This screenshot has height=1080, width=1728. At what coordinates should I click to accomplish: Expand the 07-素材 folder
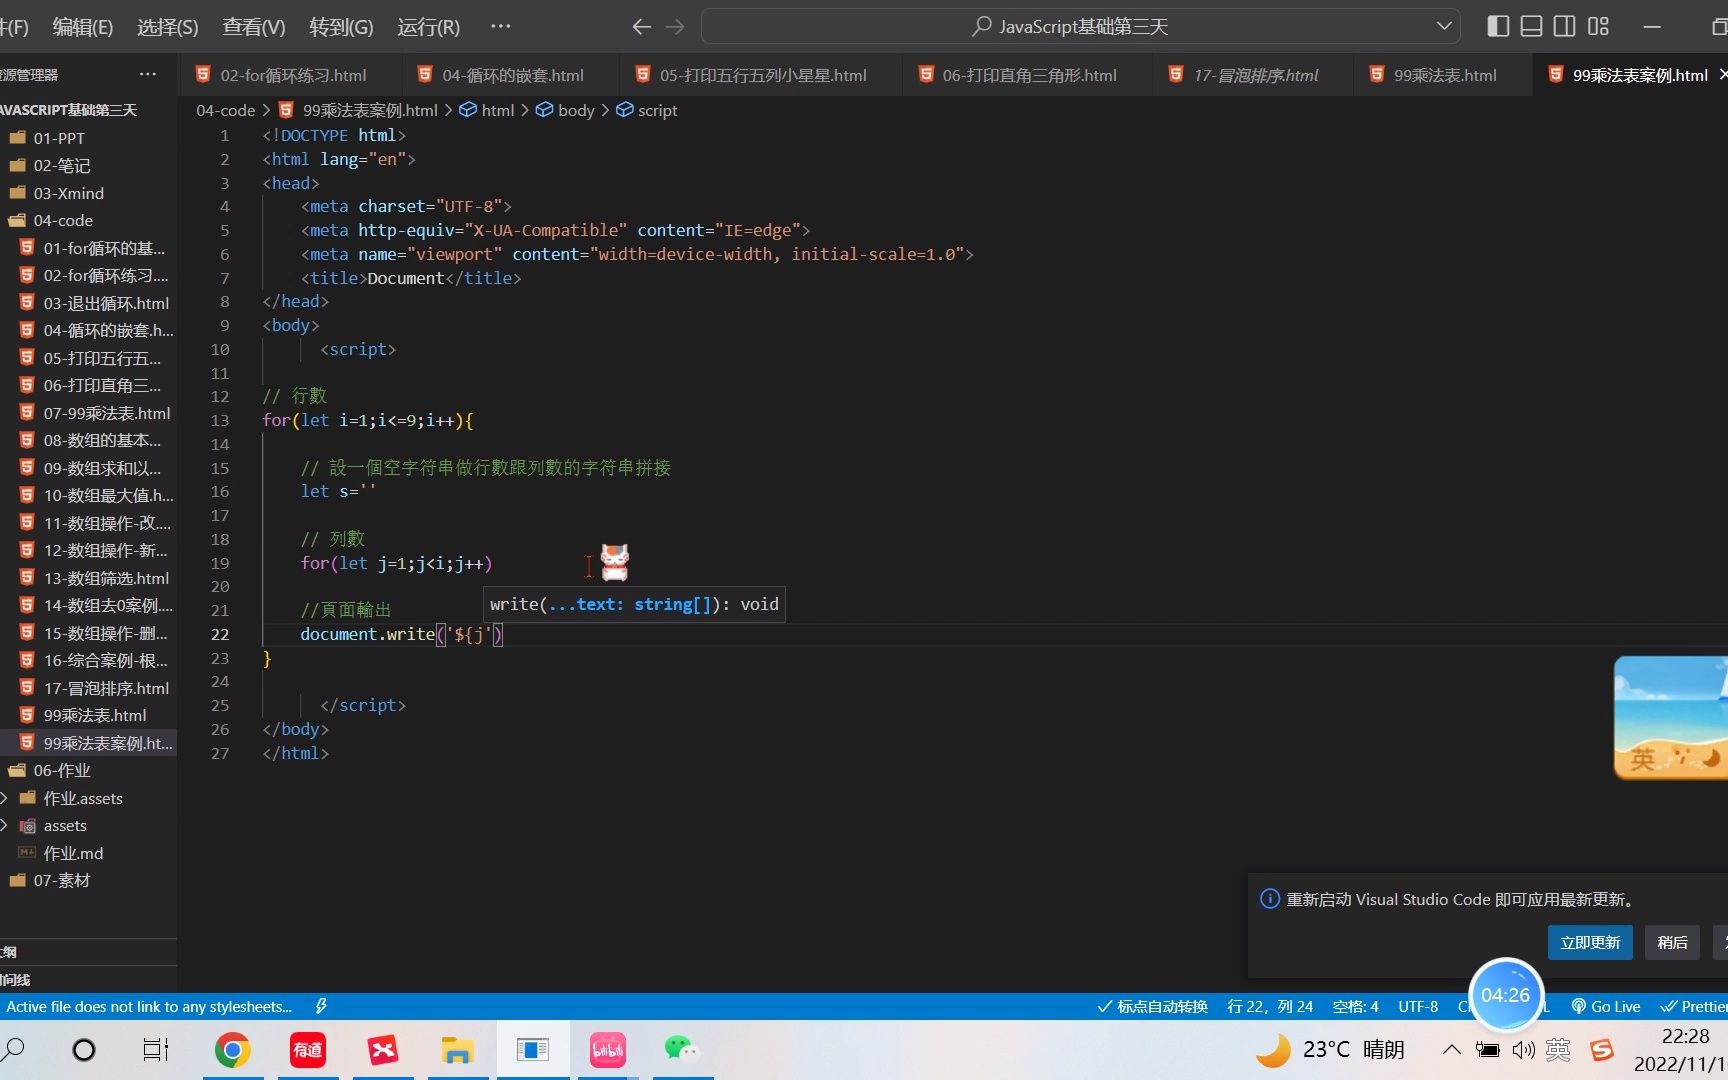88,881
